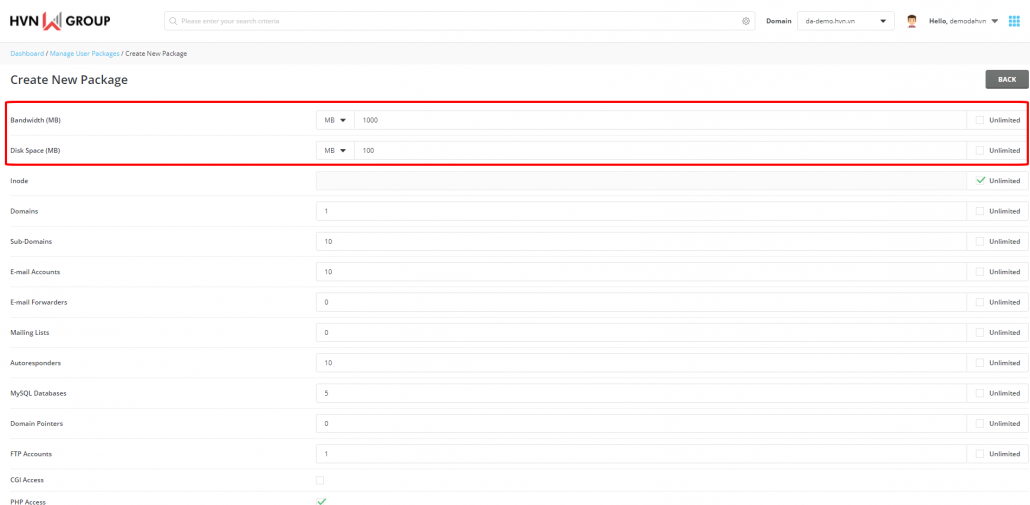Click the E-mail Accounts input field

point(640,272)
